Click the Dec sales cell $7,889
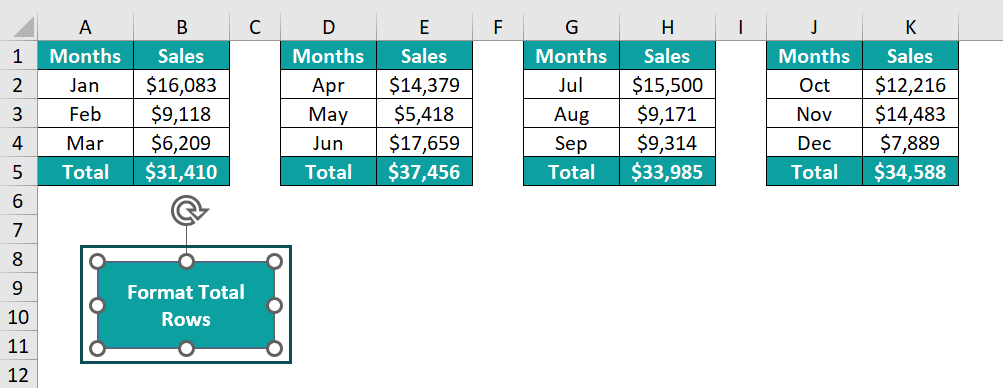Viewport: 1003px width, 388px height. tap(910, 143)
